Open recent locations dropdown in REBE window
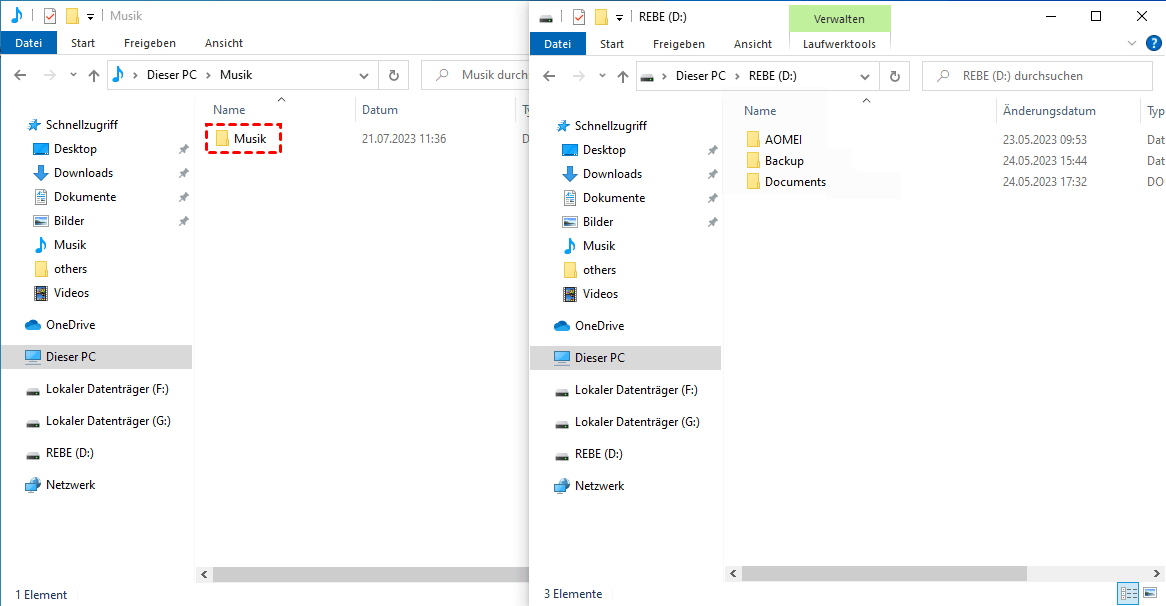 pyautogui.click(x=602, y=76)
